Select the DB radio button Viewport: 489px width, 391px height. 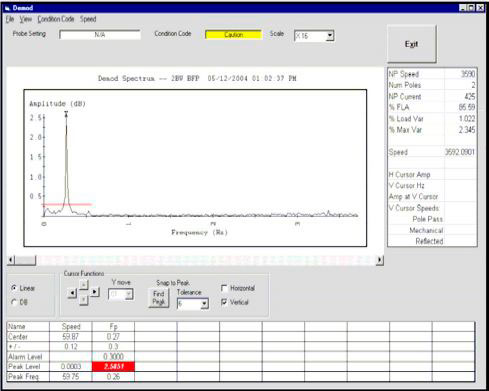point(14,302)
